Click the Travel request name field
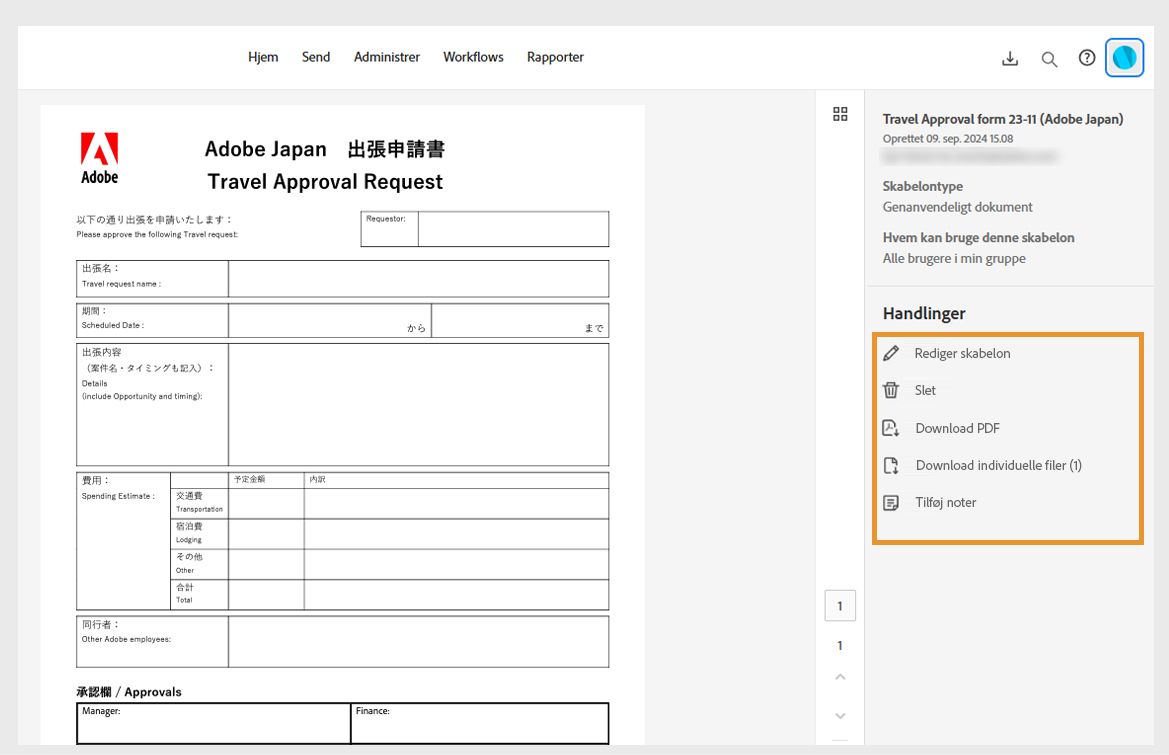 tap(418, 279)
